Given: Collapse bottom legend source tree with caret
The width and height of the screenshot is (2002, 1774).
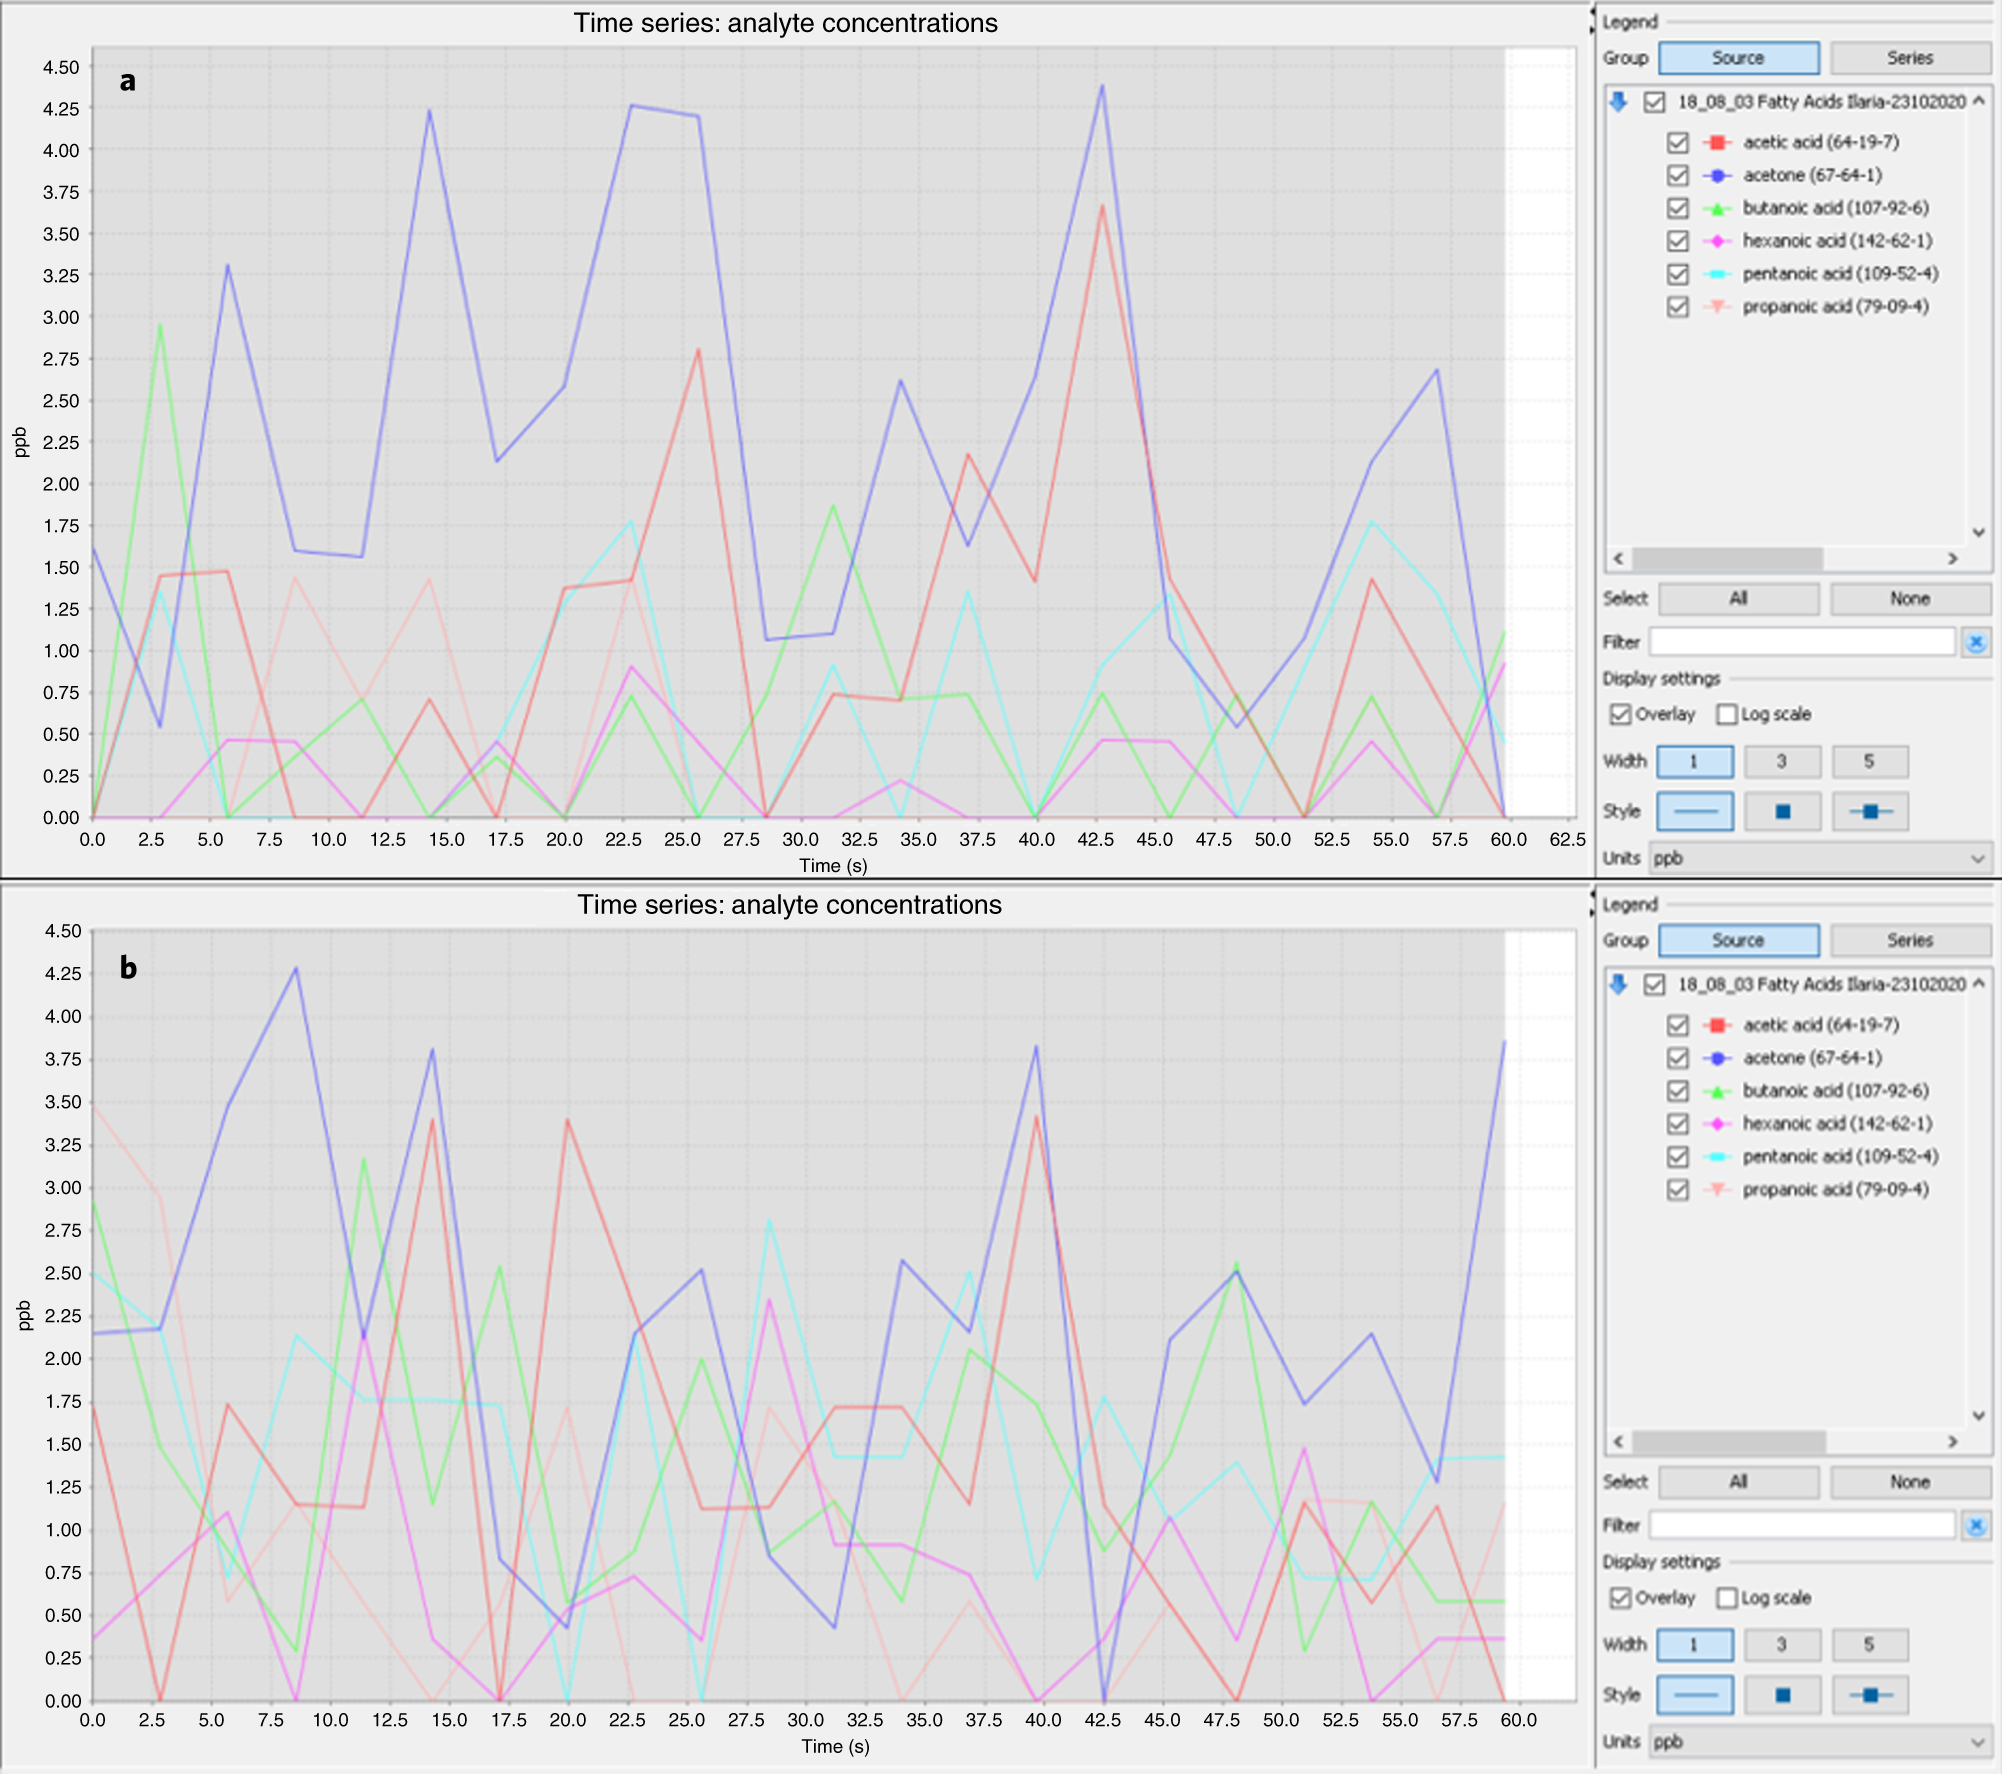Looking at the screenshot, I should [1978, 984].
